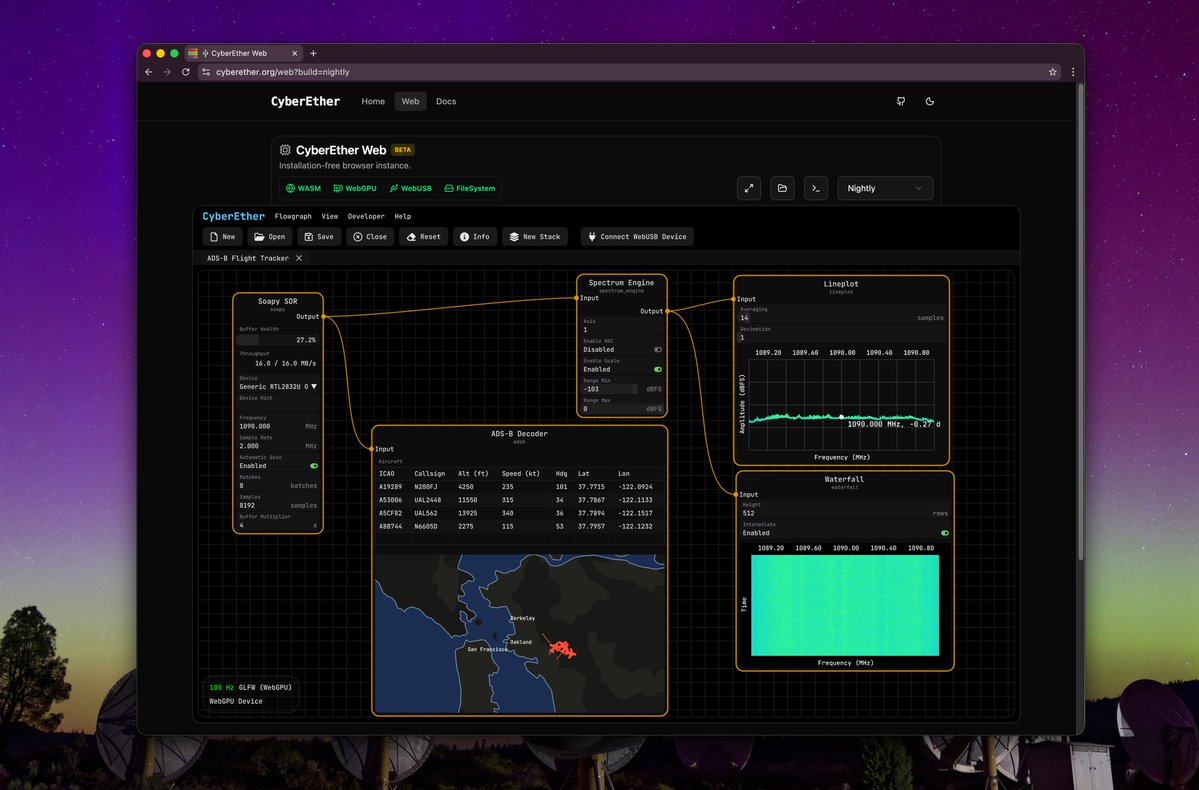Click the browser back arrow
The width and height of the screenshot is (1199, 790).
[x=148, y=72]
